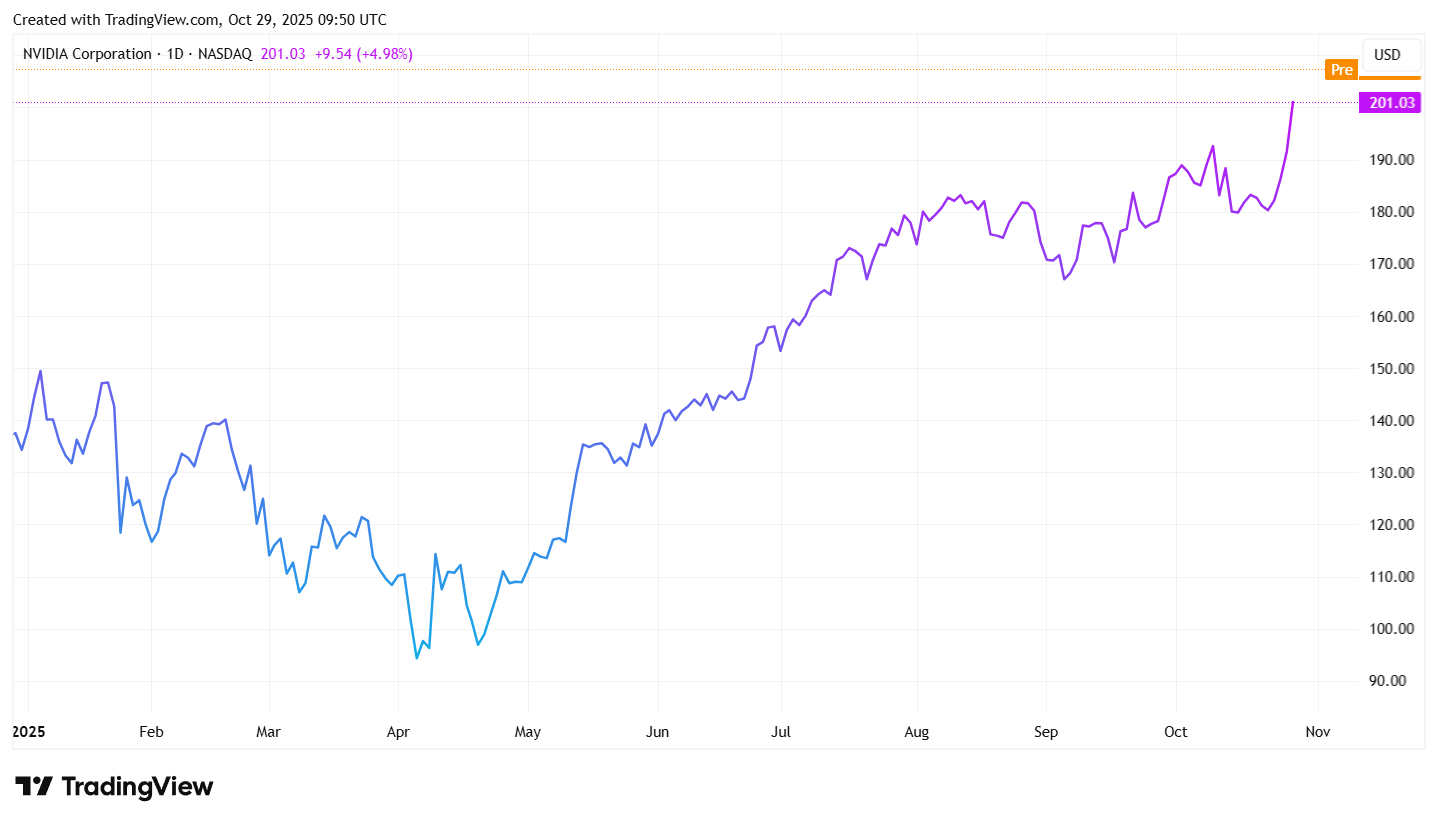Click the header price value 201.03
This screenshot has width=1438, height=824.
[283, 54]
